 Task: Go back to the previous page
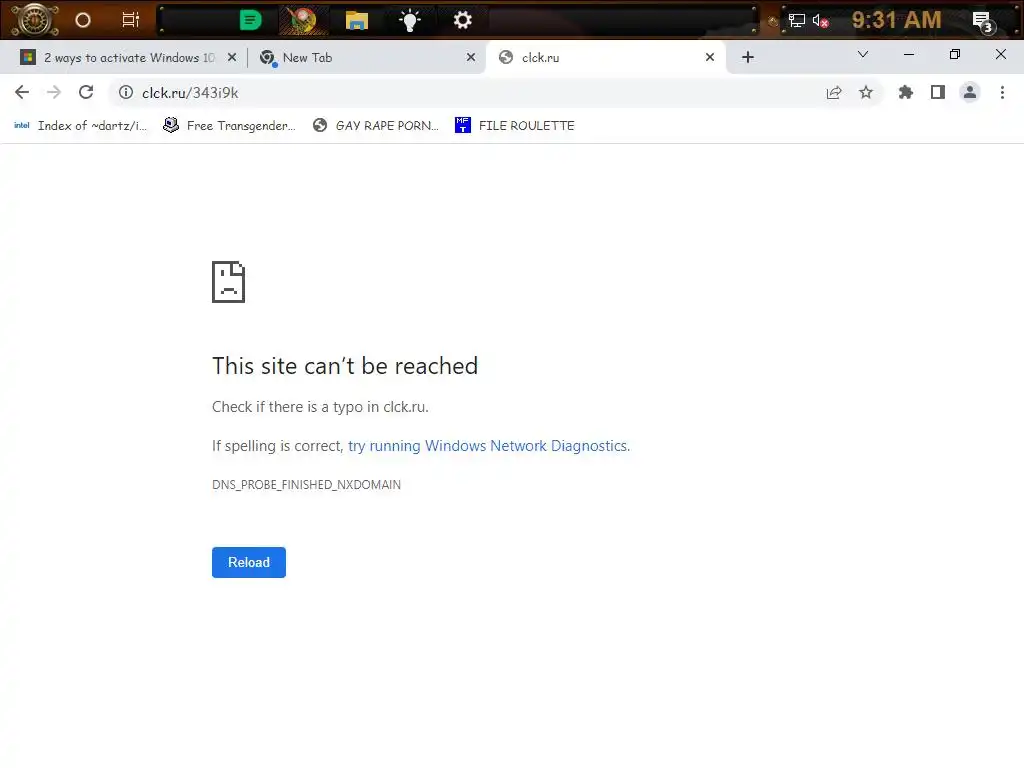point(22,93)
